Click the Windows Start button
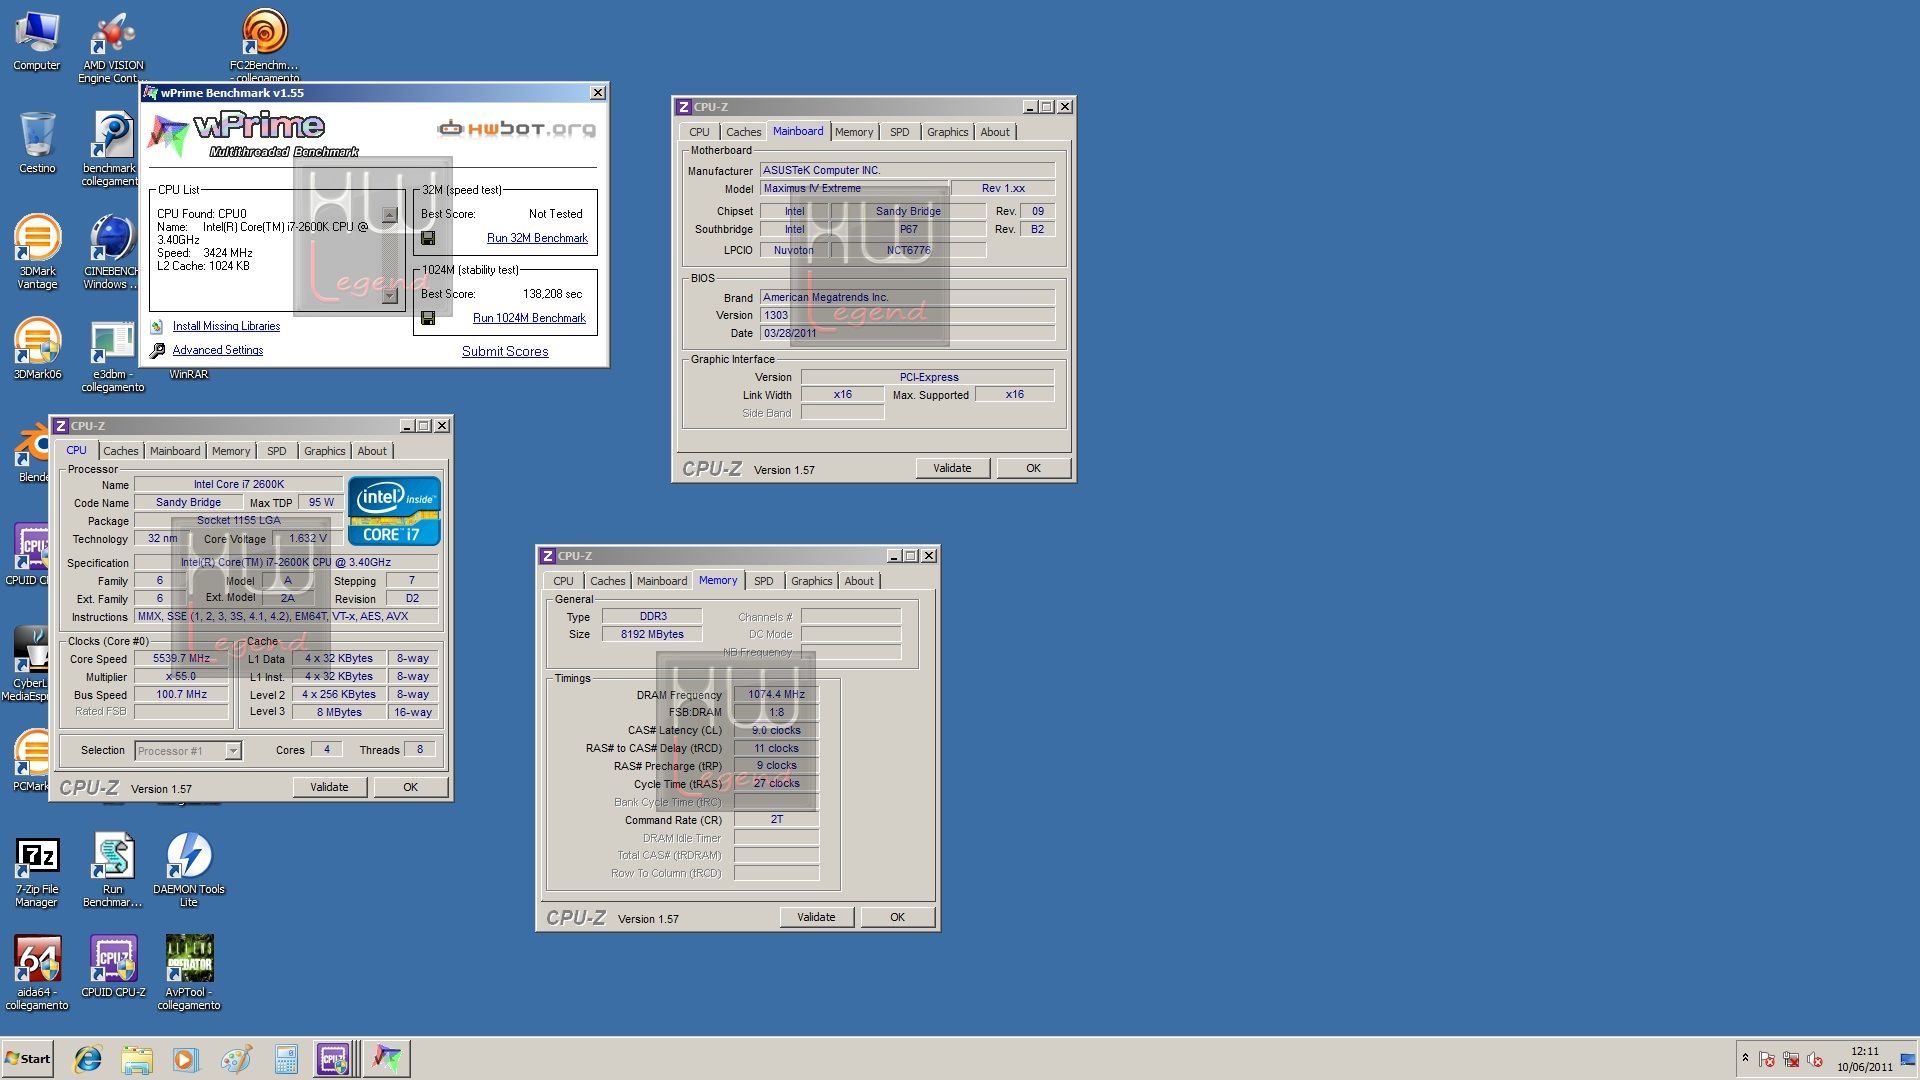Image resolution: width=1920 pixels, height=1080 pixels. (27, 1059)
